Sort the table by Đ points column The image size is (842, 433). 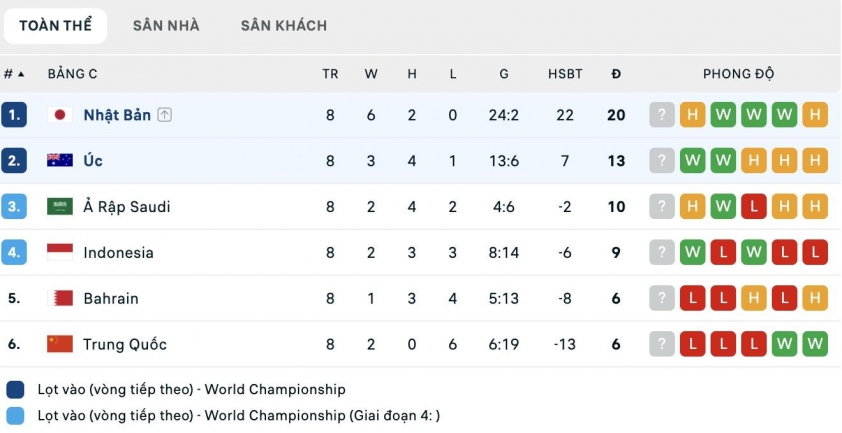[x=616, y=74]
